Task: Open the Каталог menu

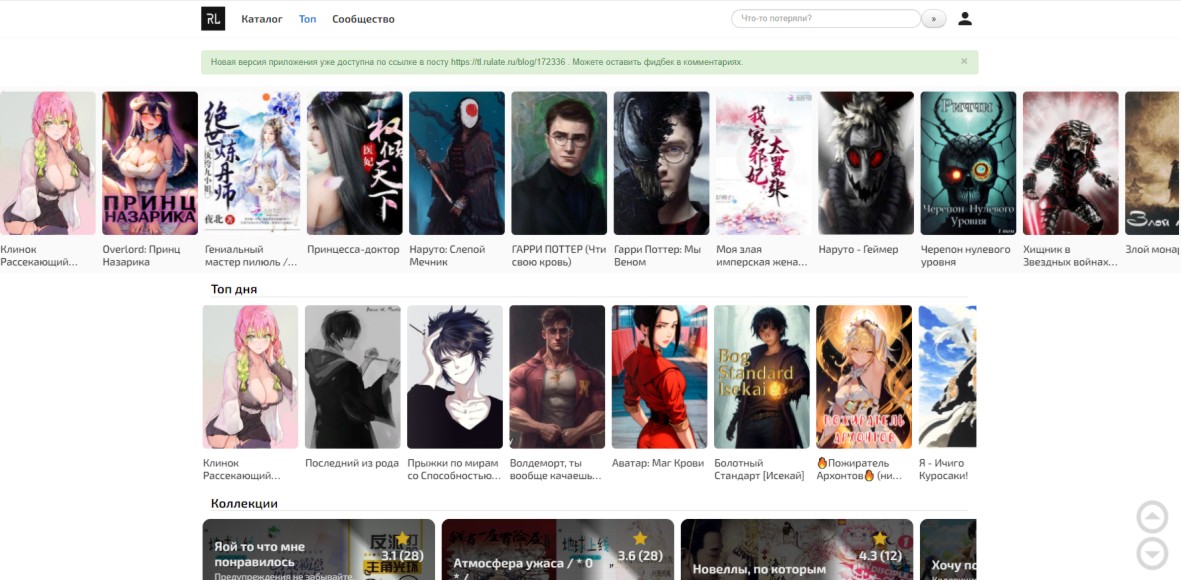Action: [262, 19]
